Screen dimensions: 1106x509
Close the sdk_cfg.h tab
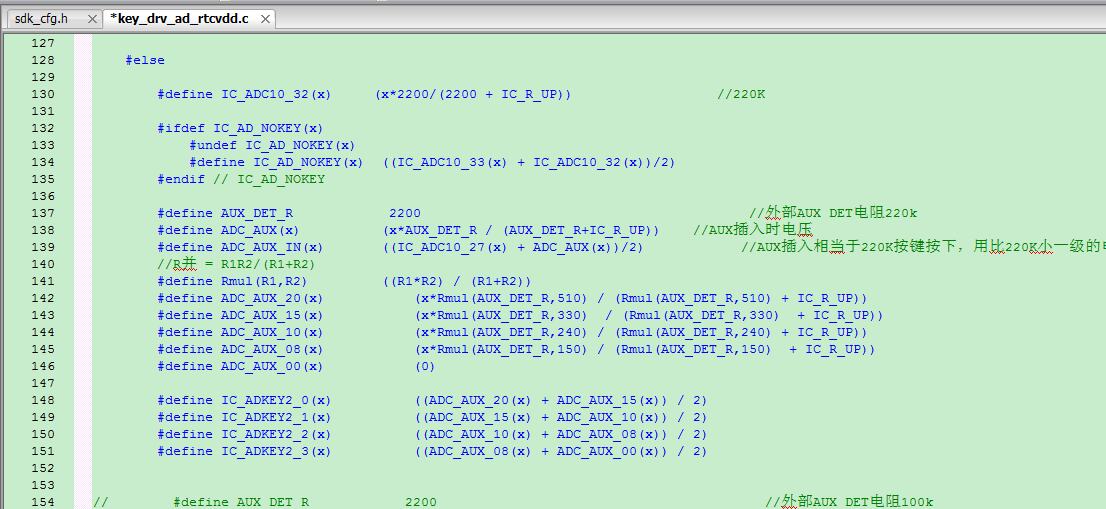click(x=92, y=19)
